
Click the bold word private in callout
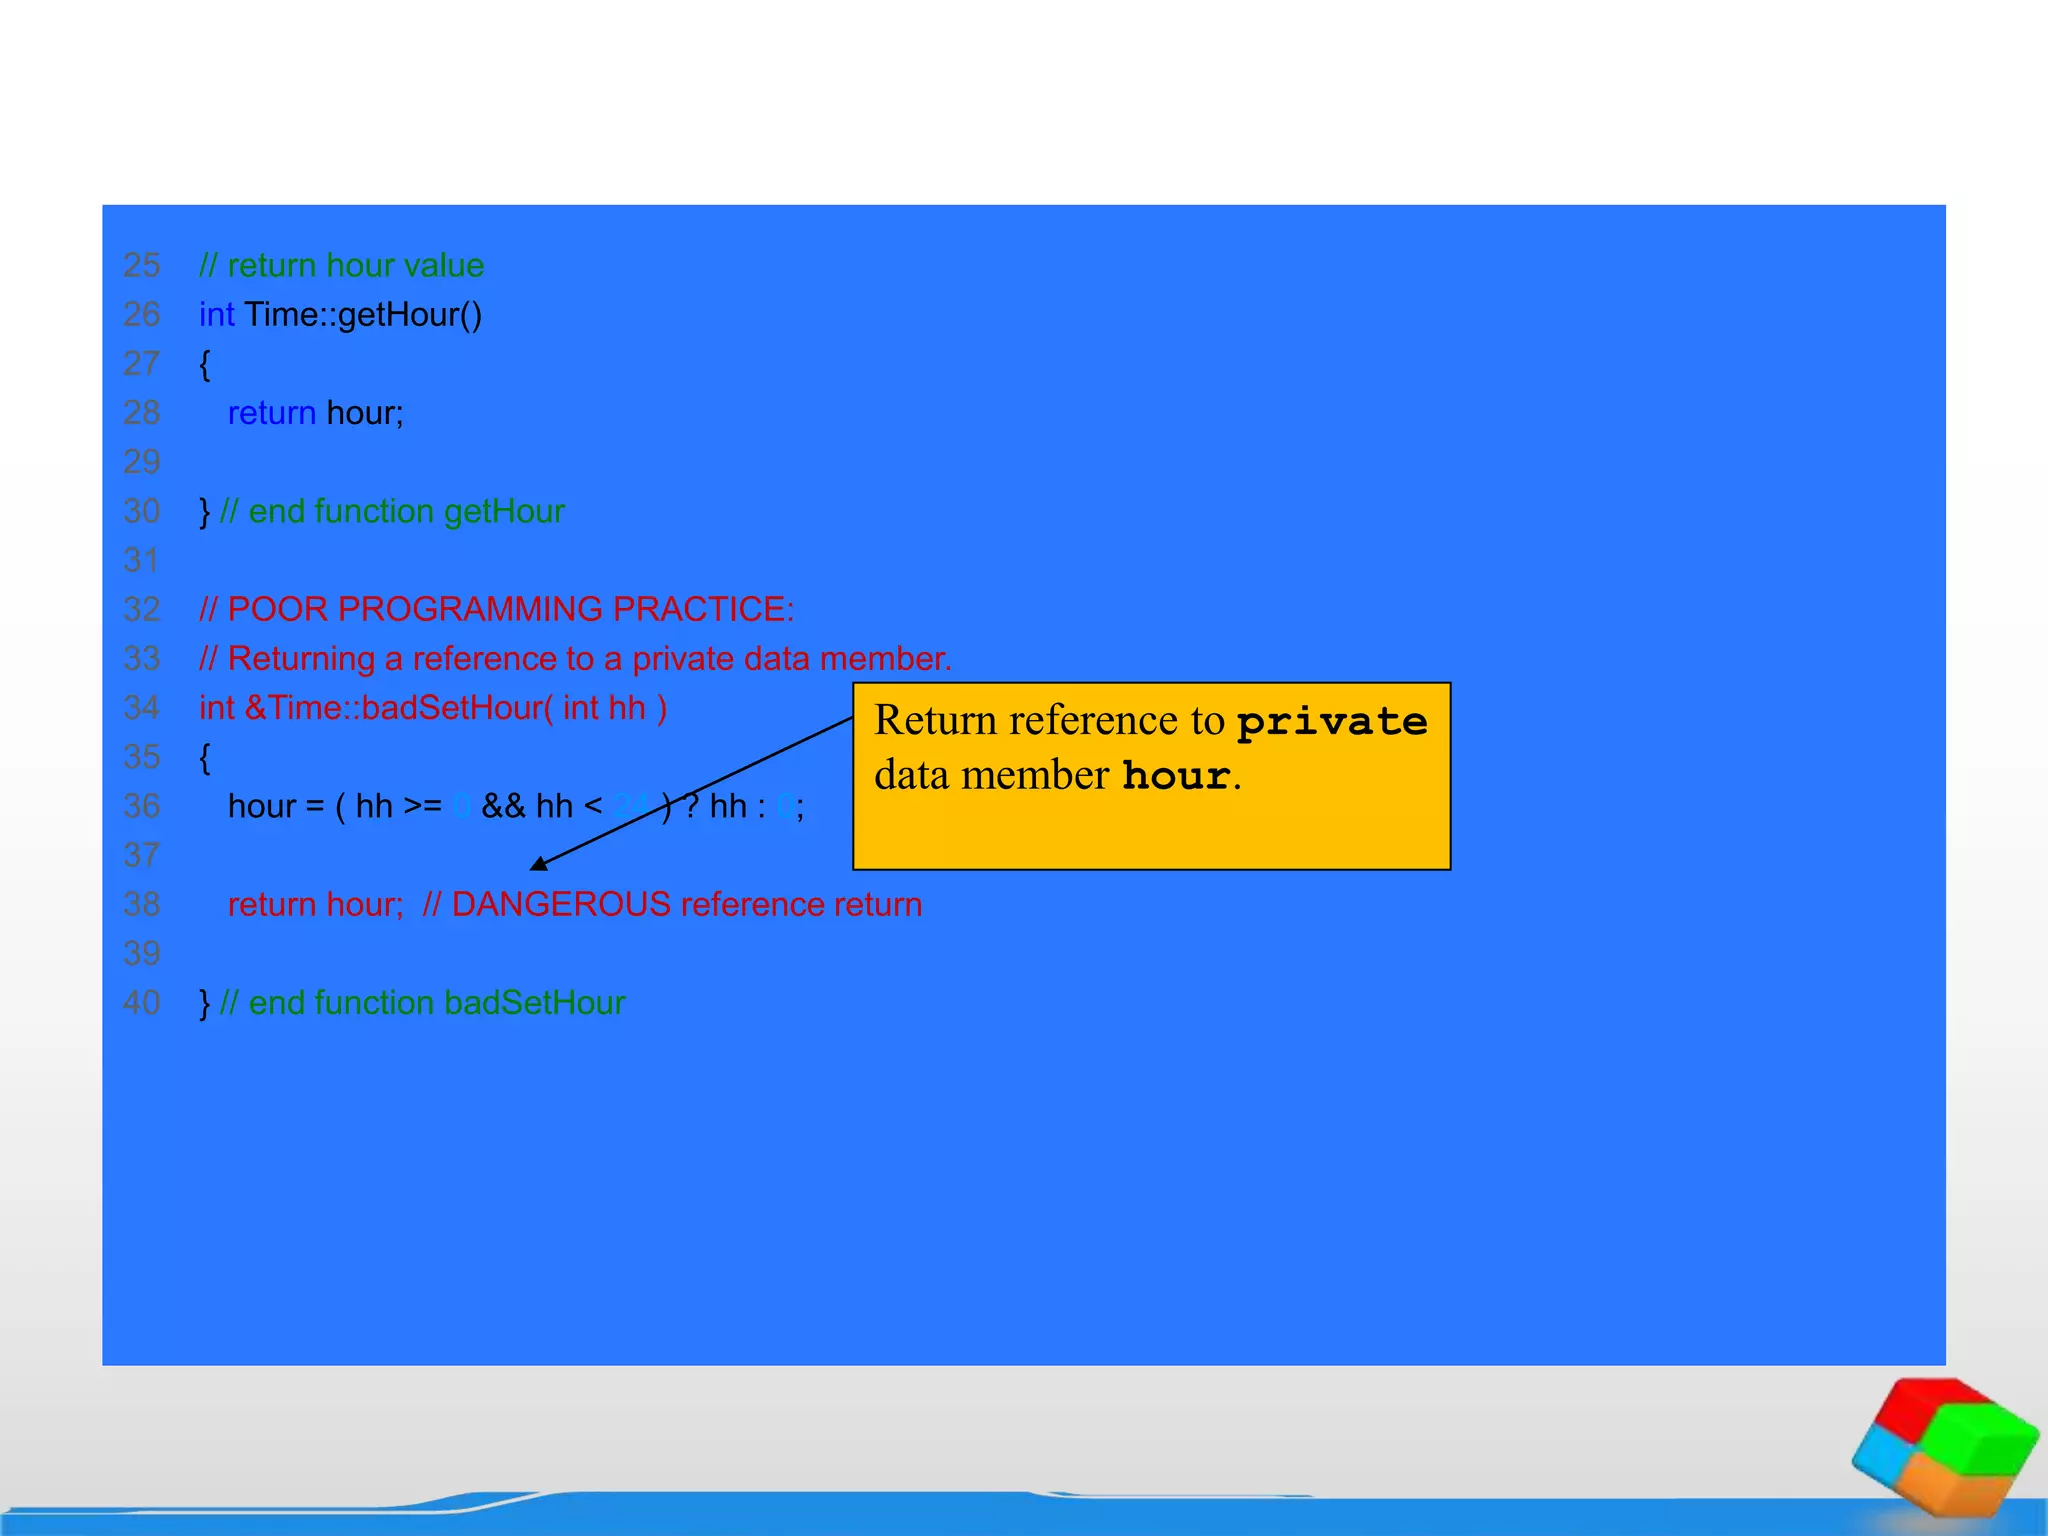(x=1331, y=722)
